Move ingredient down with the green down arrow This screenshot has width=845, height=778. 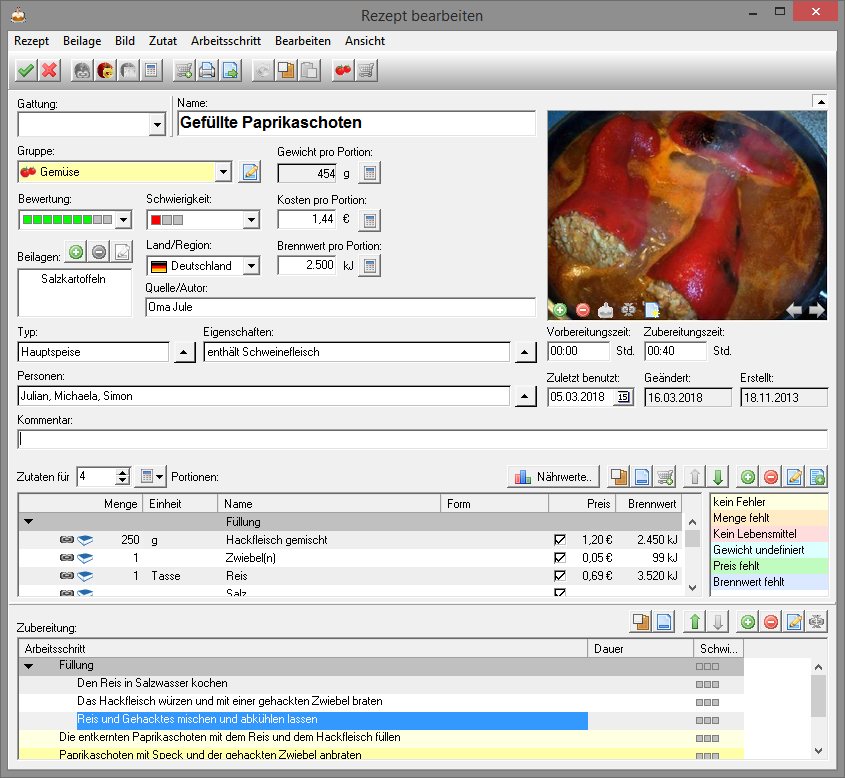[719, 477]
